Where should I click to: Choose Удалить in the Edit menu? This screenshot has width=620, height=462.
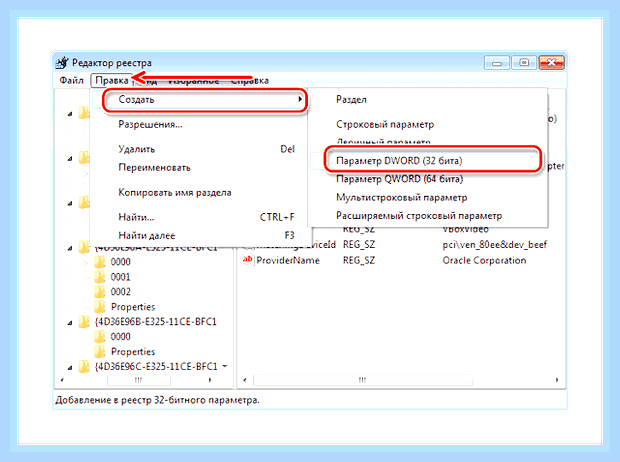pyautogui.click(x=136, y=149)
